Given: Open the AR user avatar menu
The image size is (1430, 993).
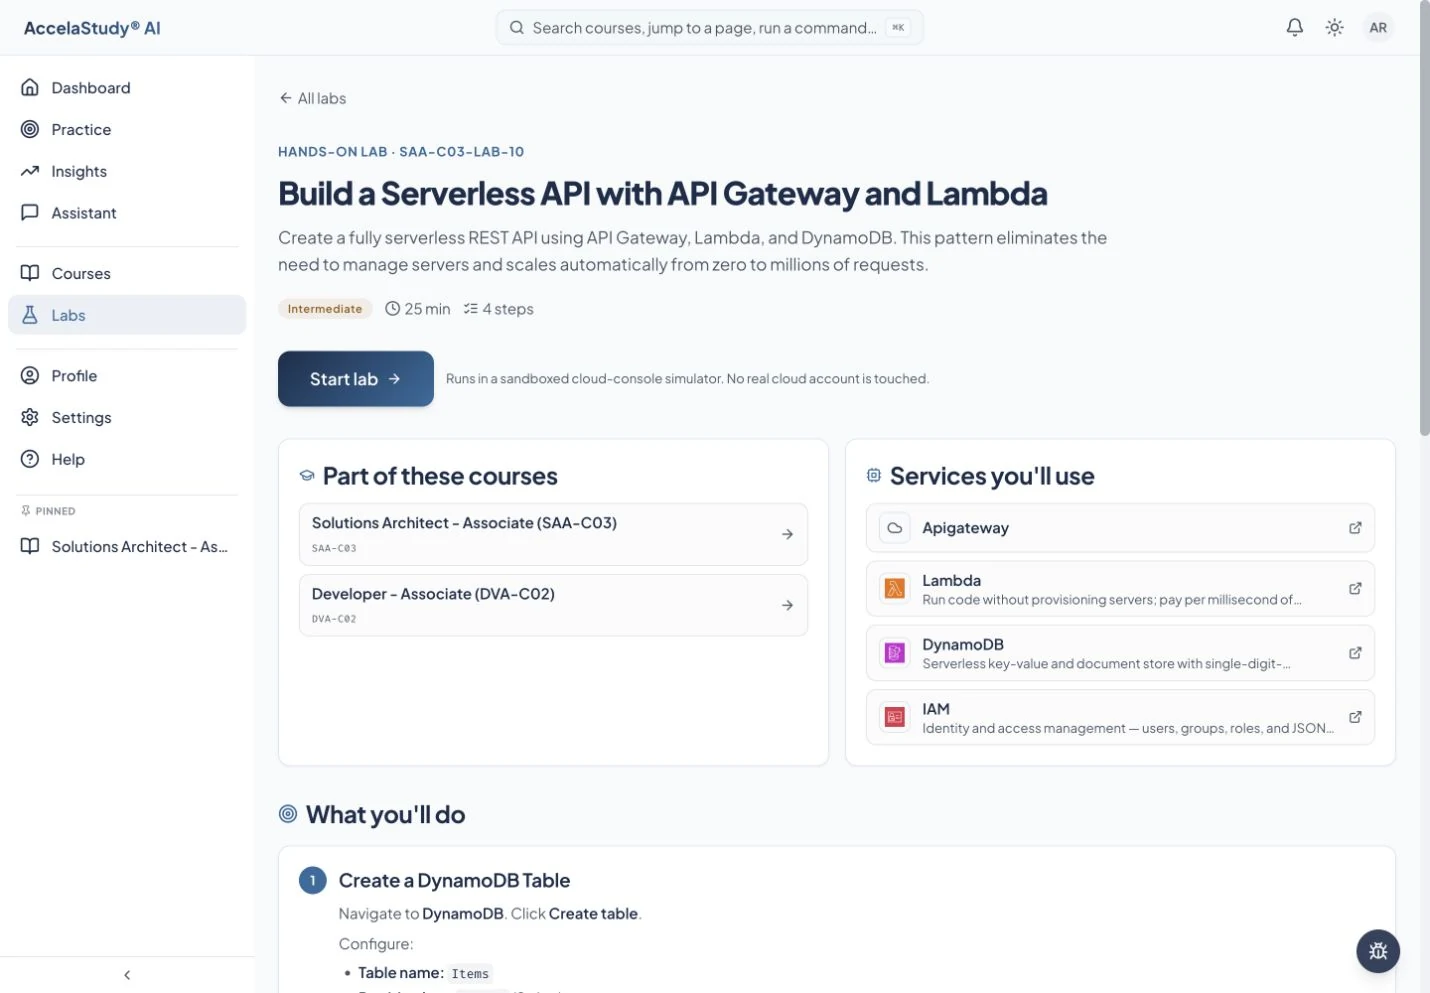Looking at the screenshot, I should [1378, 28].
